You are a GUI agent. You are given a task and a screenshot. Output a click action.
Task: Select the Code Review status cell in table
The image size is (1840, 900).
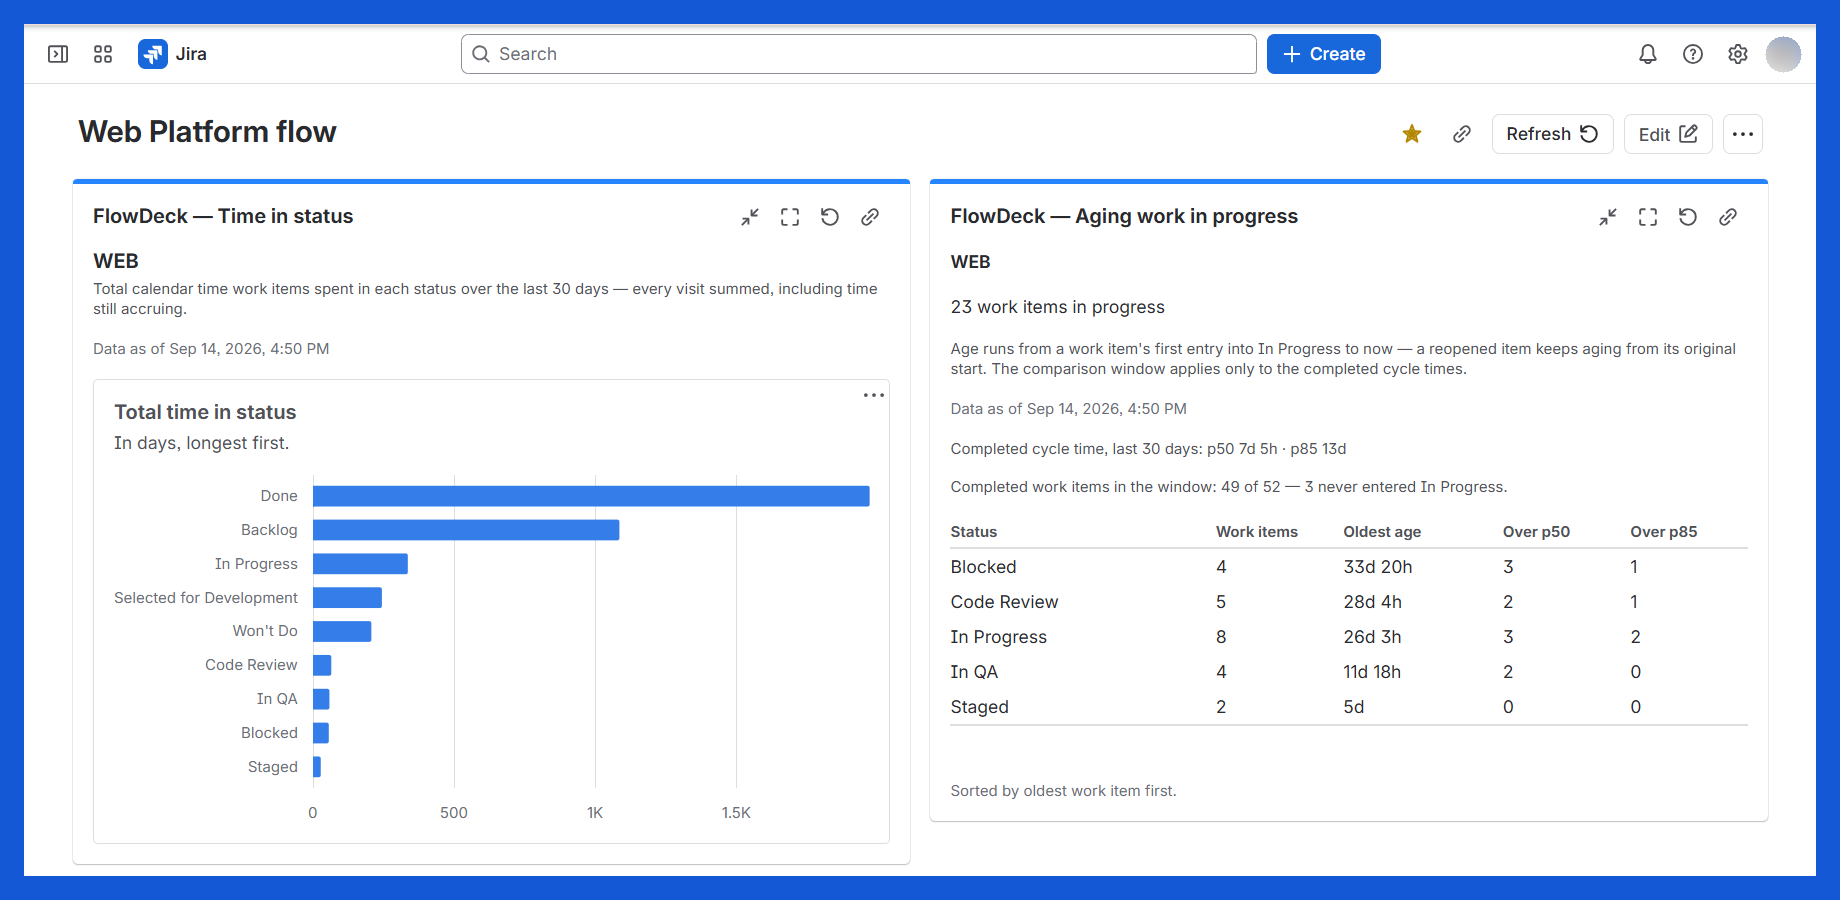pos(1004,602)
